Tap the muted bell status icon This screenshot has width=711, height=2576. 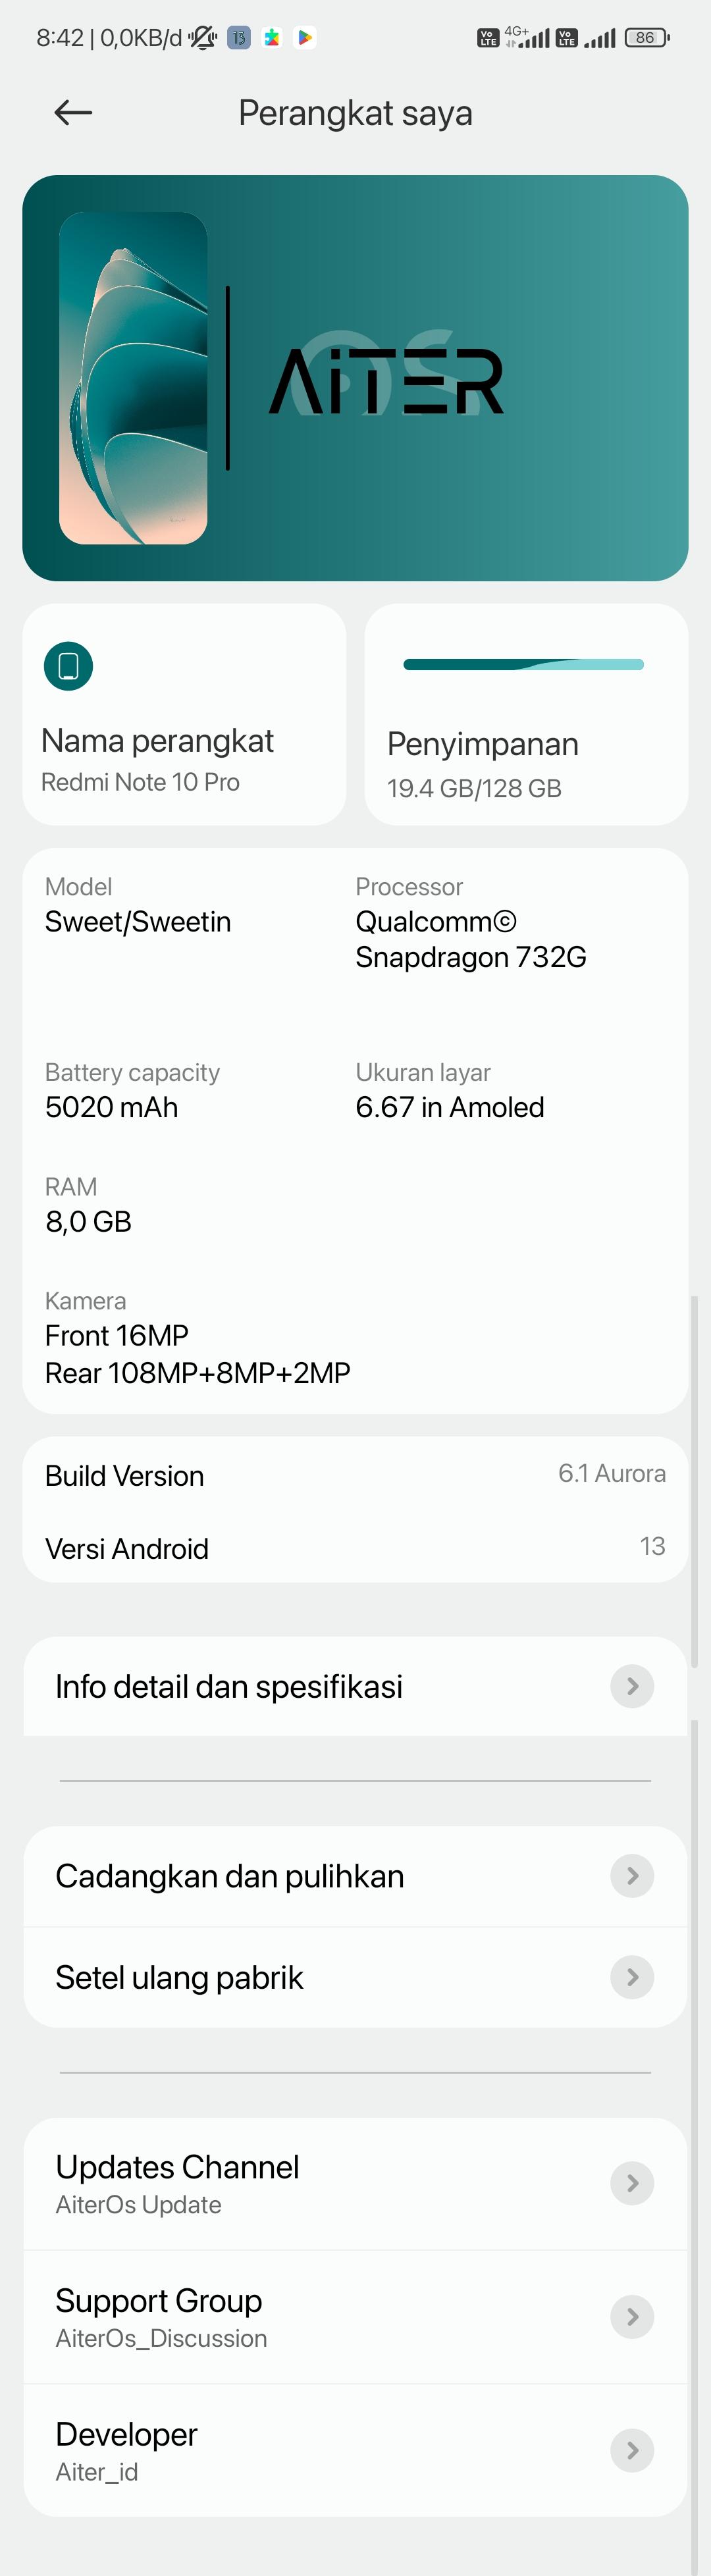click(x=203, y=38)
